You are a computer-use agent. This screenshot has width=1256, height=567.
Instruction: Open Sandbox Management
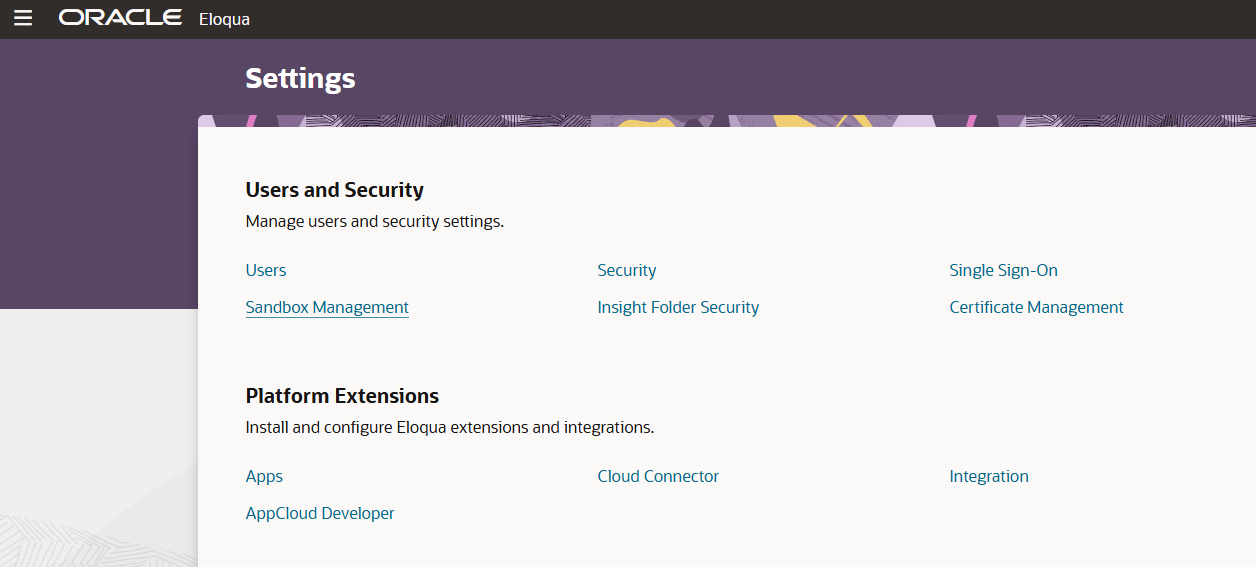(x=327, y=307)
